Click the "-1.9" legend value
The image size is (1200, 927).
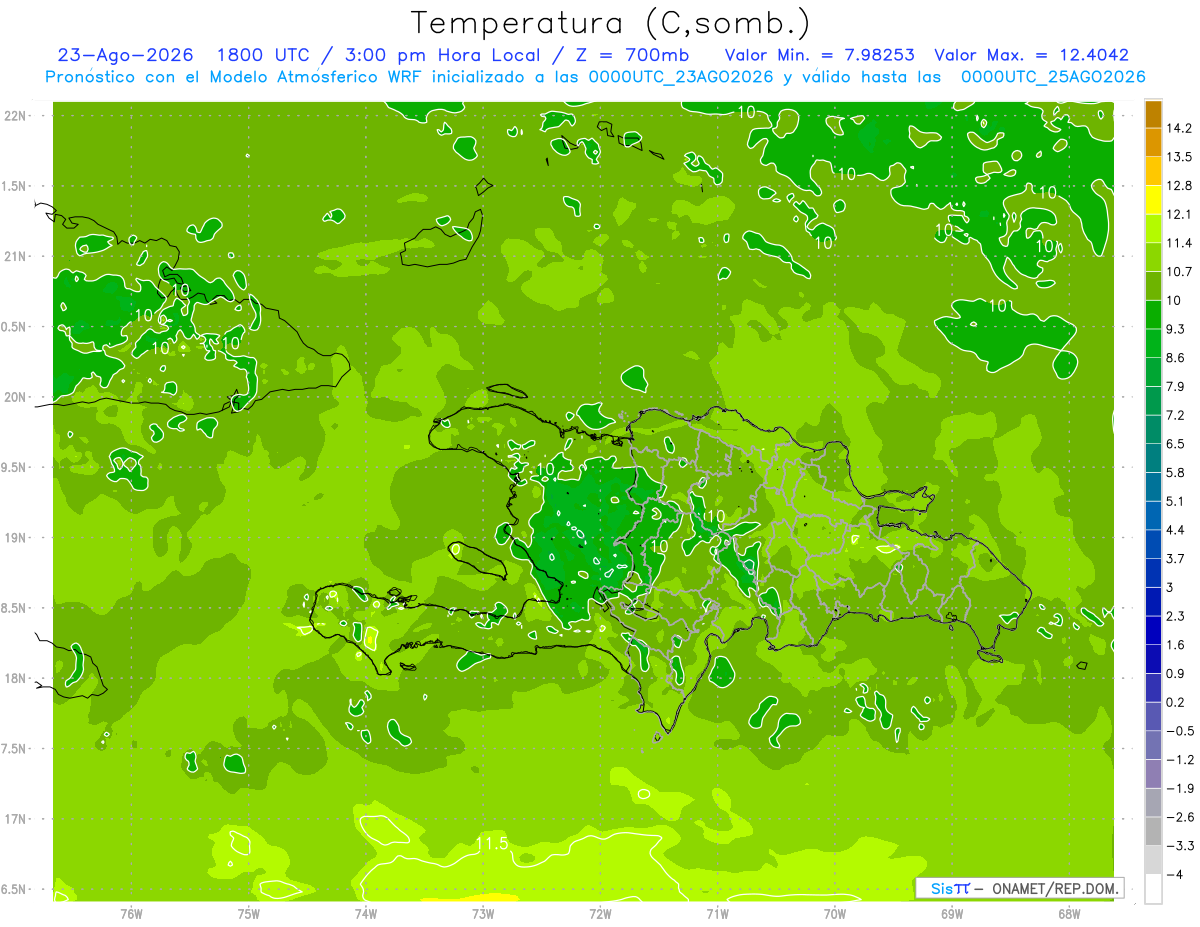pyautogui.click(x=1179, y=788)
